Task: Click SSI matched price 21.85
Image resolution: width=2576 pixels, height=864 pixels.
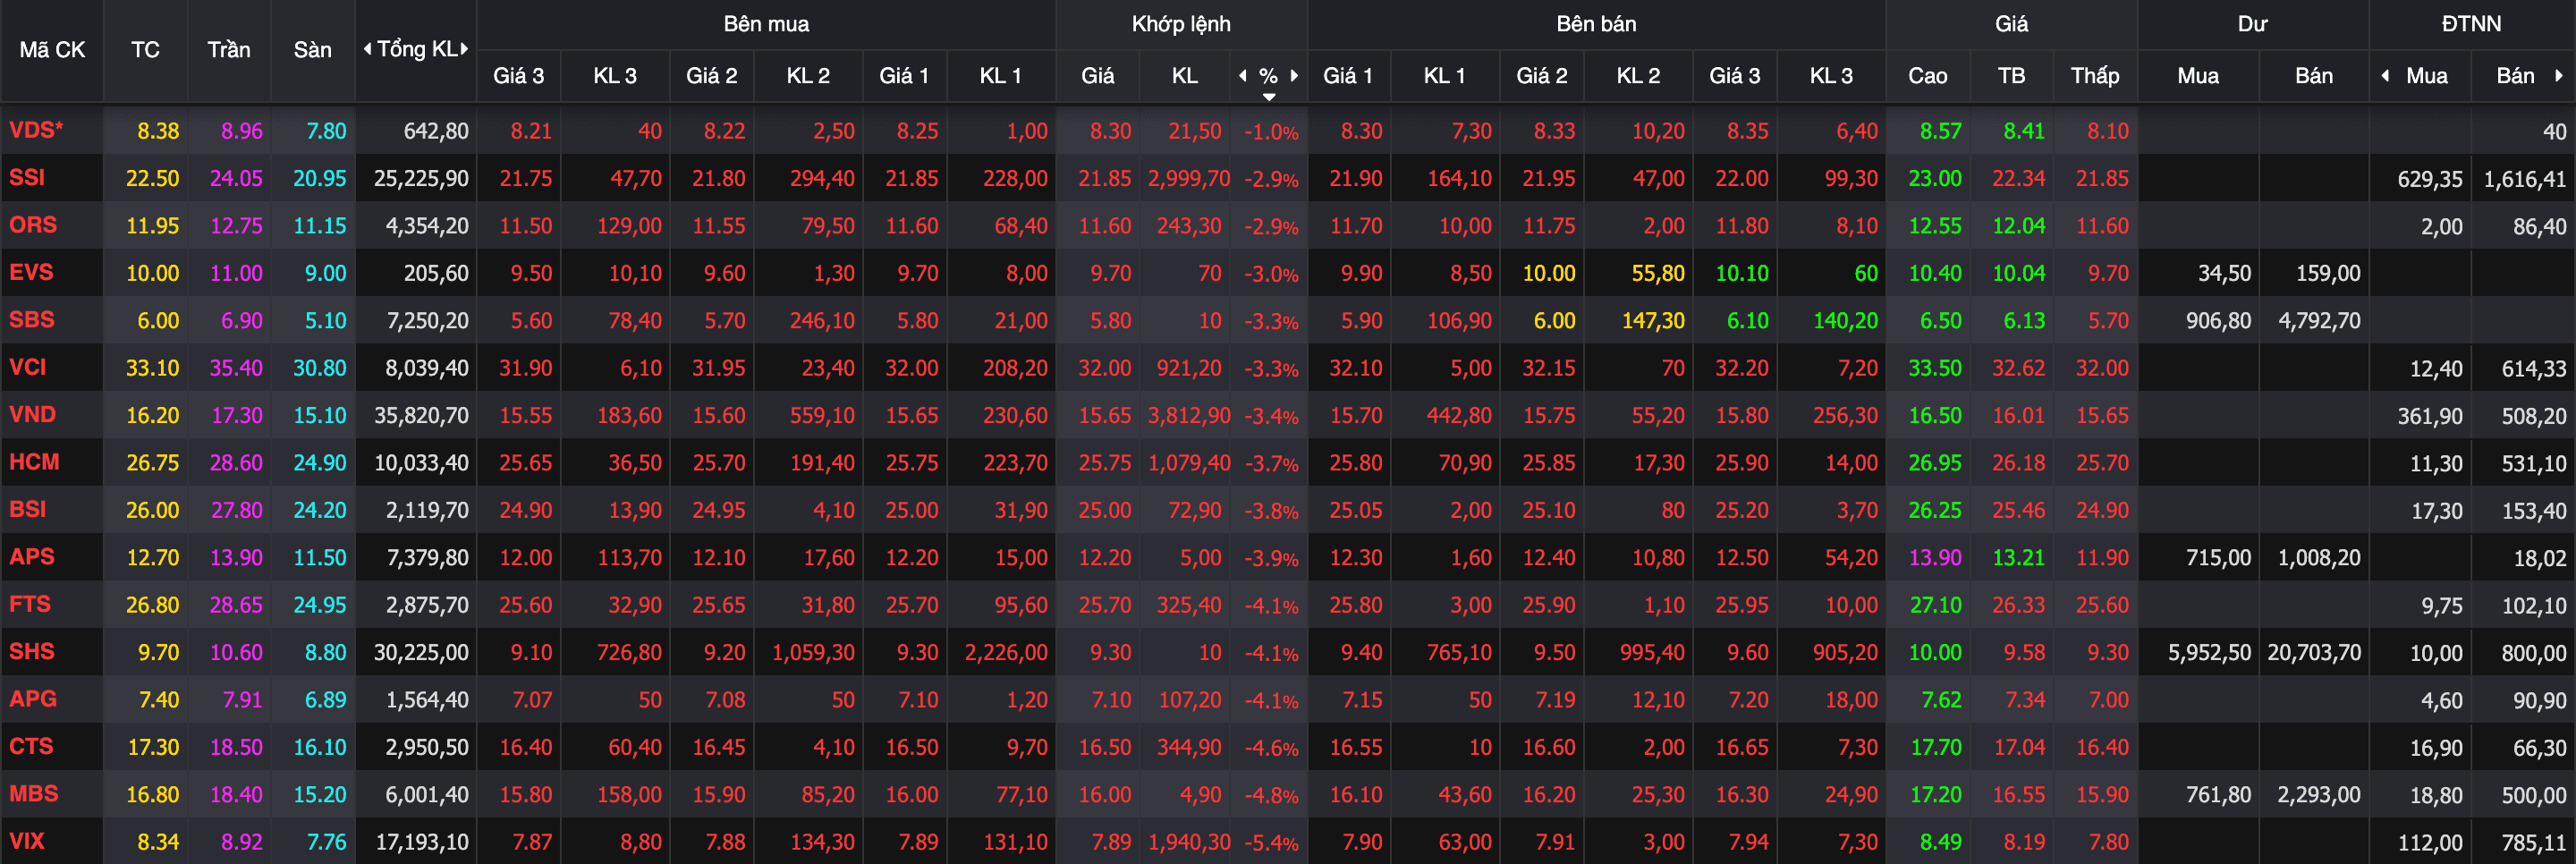Action: coord(1104,179)
